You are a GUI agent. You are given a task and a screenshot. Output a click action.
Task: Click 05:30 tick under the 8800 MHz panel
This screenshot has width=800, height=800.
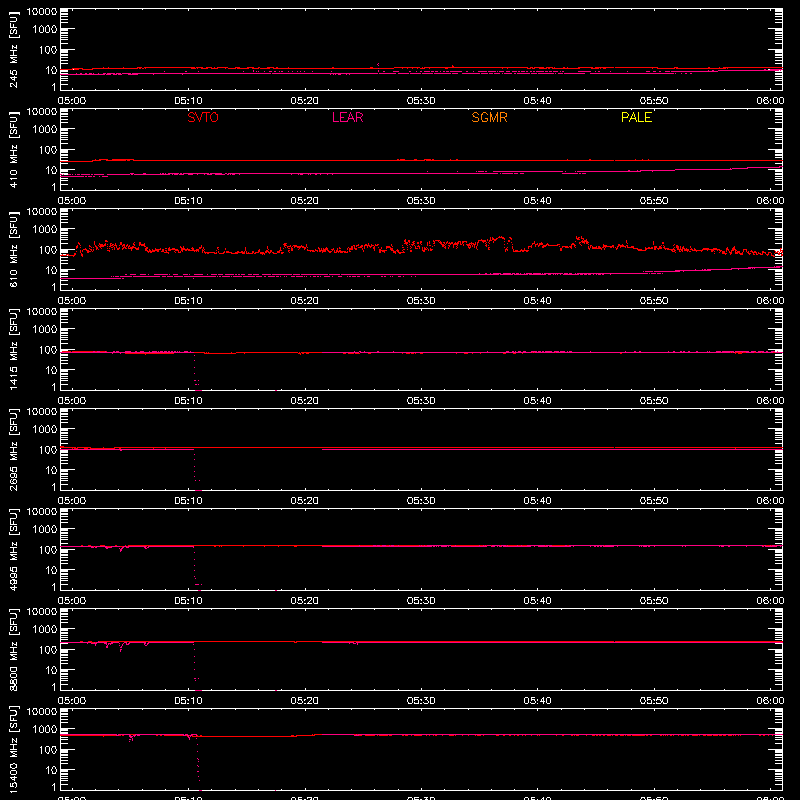click(x=421, y=701)
